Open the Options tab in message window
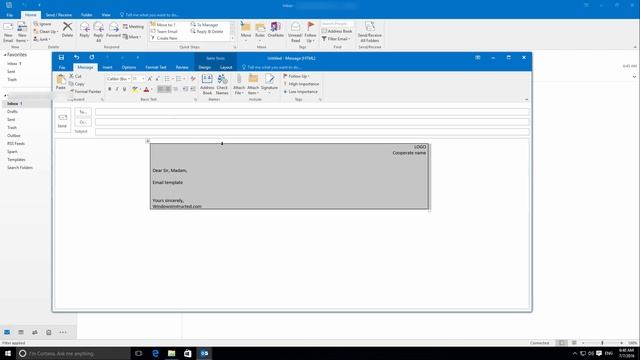Viewport: 640px width, 360px height. click(129, 67)
